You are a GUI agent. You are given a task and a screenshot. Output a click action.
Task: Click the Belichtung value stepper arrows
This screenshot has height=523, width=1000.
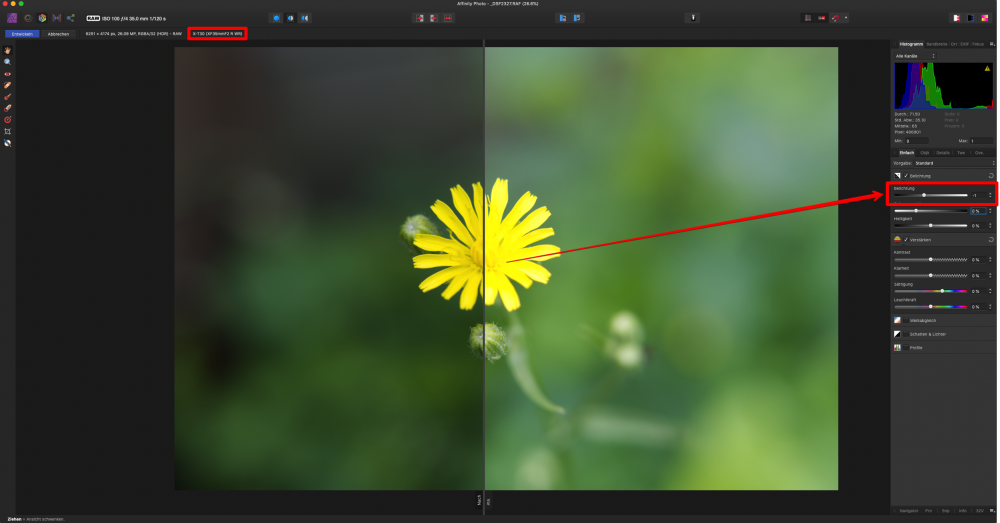coord(990,195)
